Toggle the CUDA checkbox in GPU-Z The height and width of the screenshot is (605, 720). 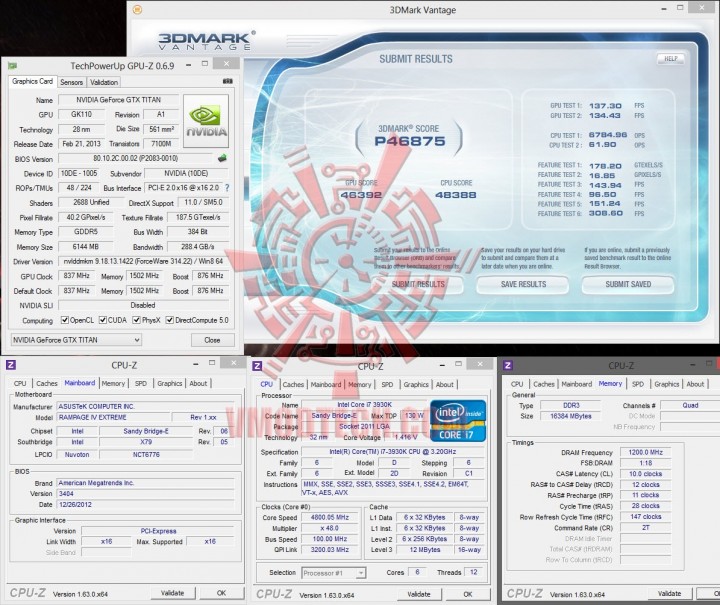[x=103, y=320]
